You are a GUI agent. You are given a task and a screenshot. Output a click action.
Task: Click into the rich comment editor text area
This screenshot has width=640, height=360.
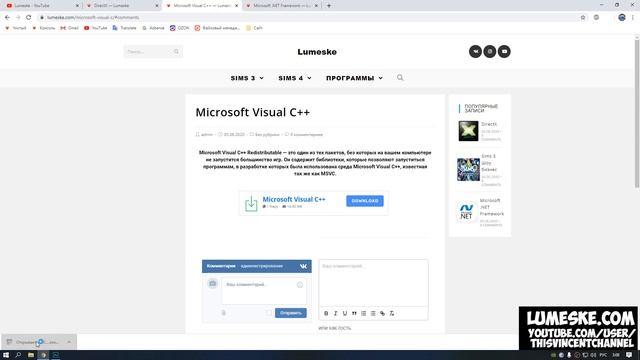pyautogui.click(x=373, y=283)
